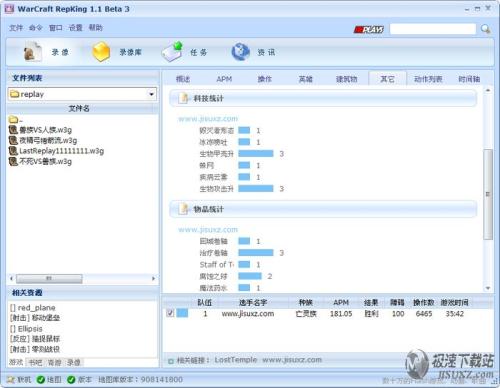Click the 选手名字 column header
The width and height of the screenshot is (500, 388).
(x=253, y=302)
